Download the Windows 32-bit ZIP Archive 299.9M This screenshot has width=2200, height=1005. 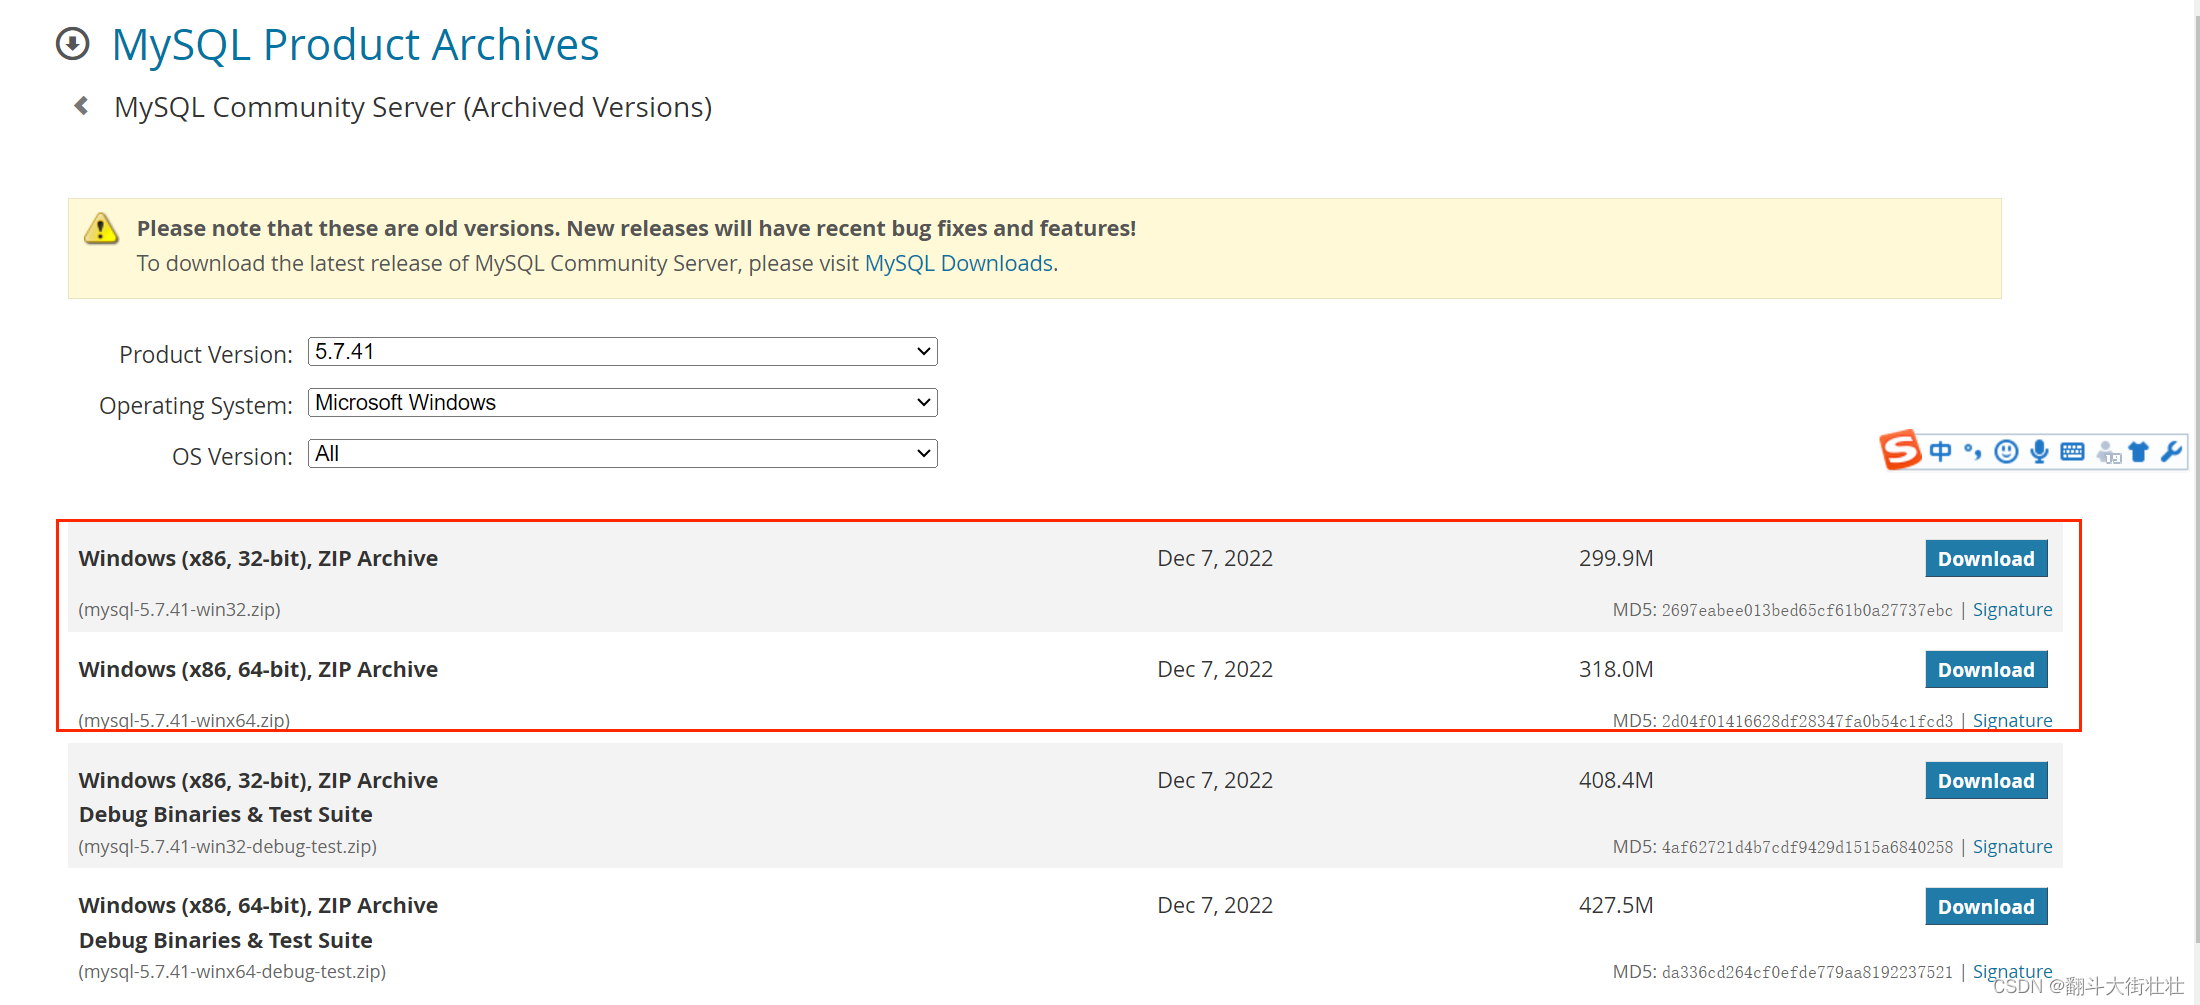(x=1986, y=559)
